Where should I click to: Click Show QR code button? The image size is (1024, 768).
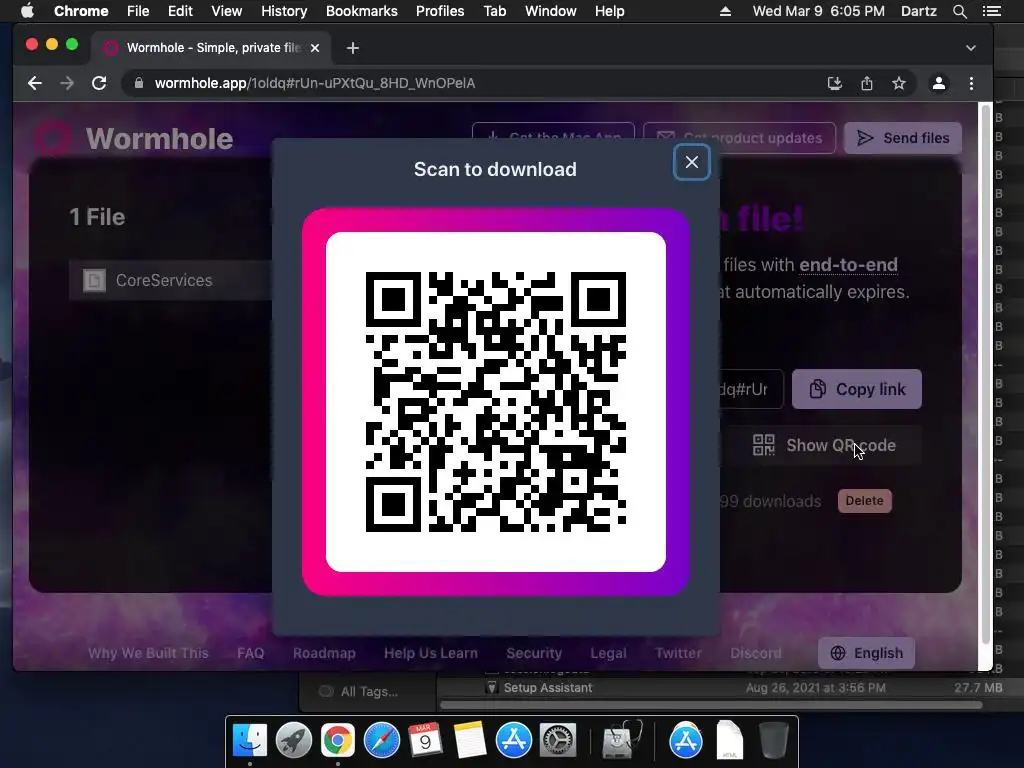pos(824,445)
